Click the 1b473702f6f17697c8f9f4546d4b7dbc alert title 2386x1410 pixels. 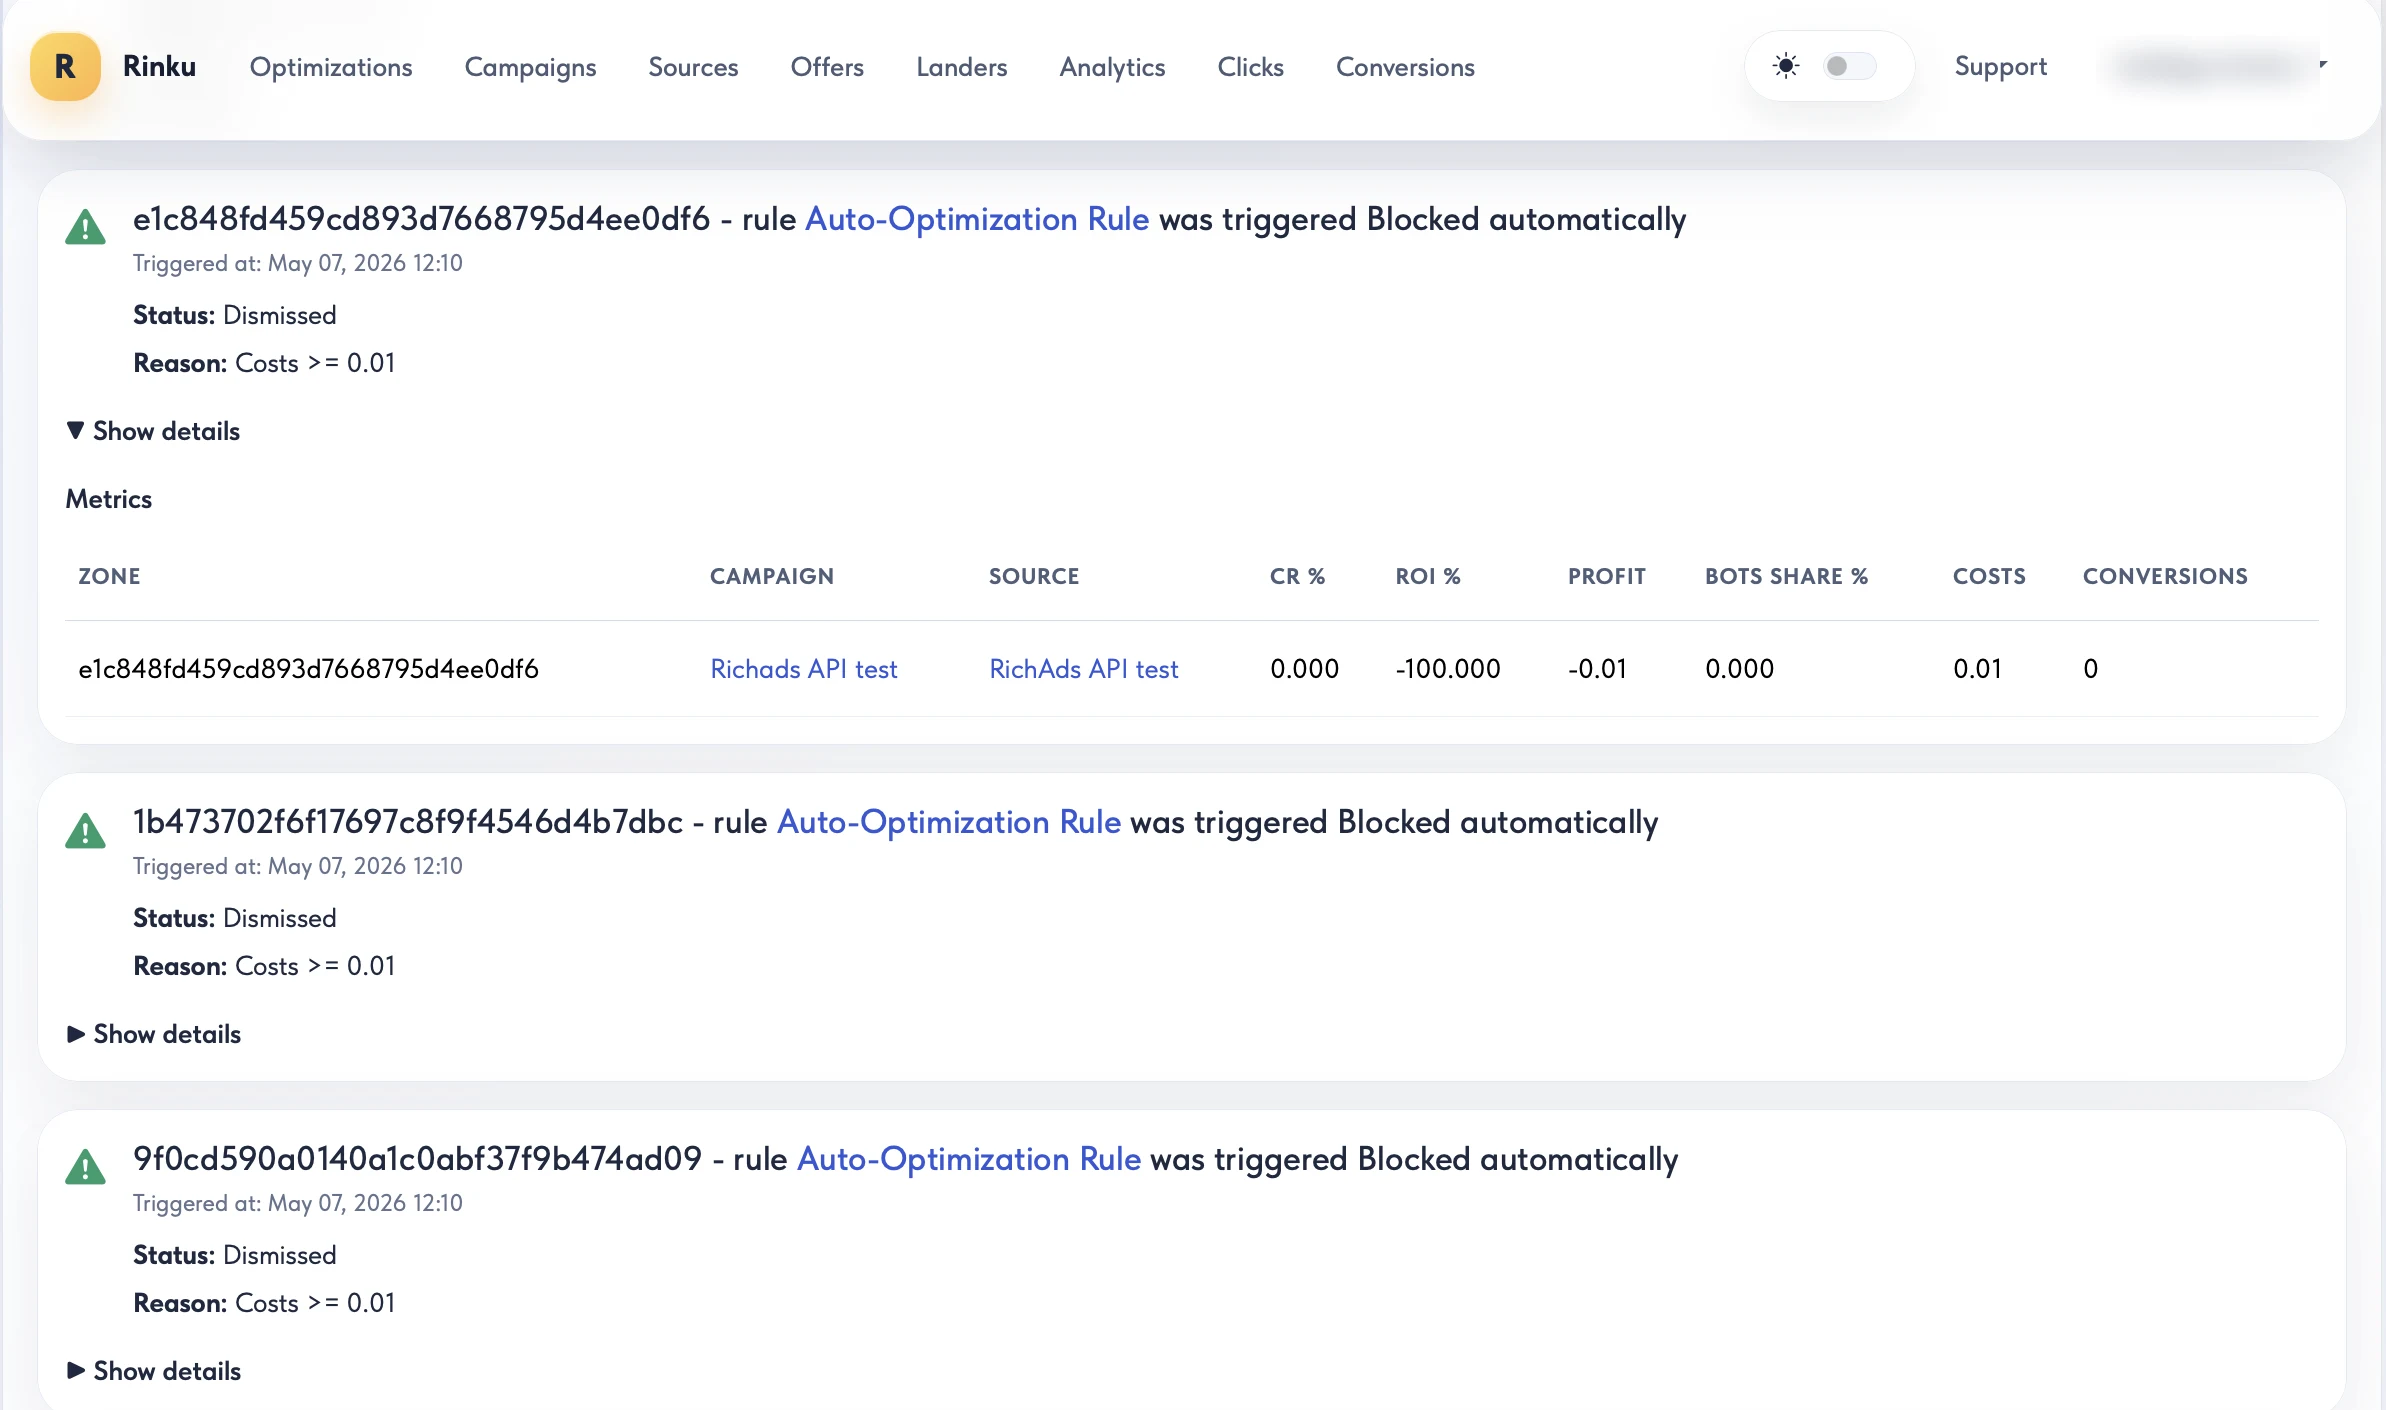(x=895, y=822)
